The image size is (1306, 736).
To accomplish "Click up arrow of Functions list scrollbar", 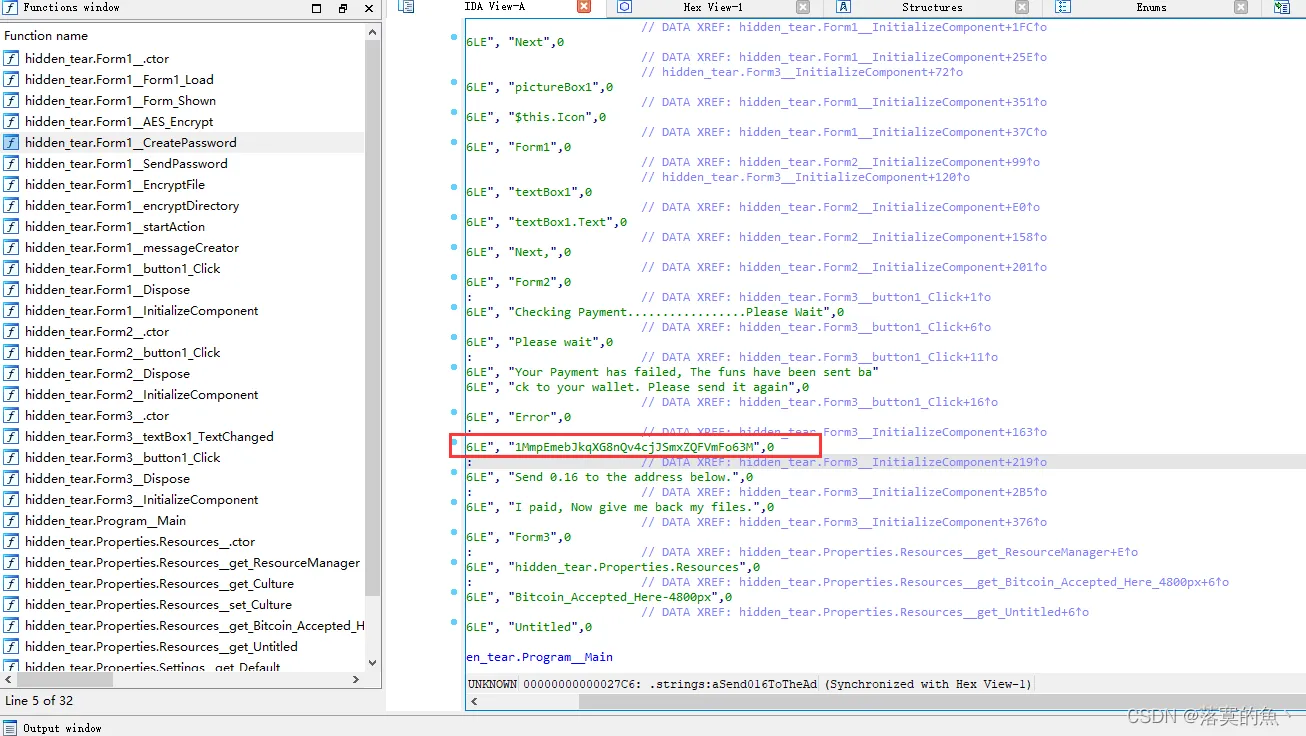I will click(x=373, y=33).
